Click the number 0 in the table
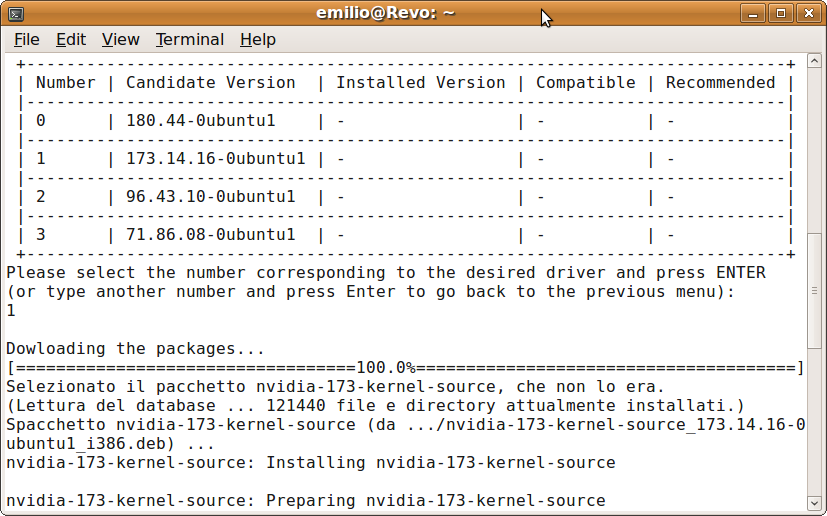 (x=41, y=121)
